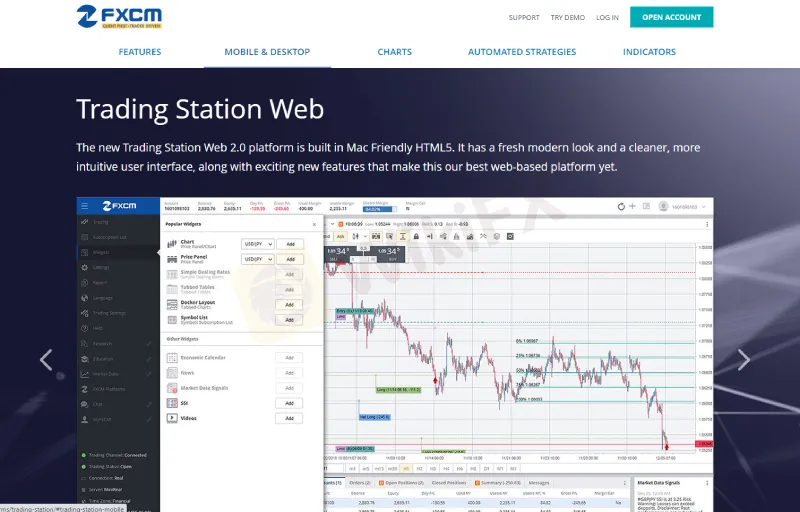Add the Videos widget

point(289,418)
